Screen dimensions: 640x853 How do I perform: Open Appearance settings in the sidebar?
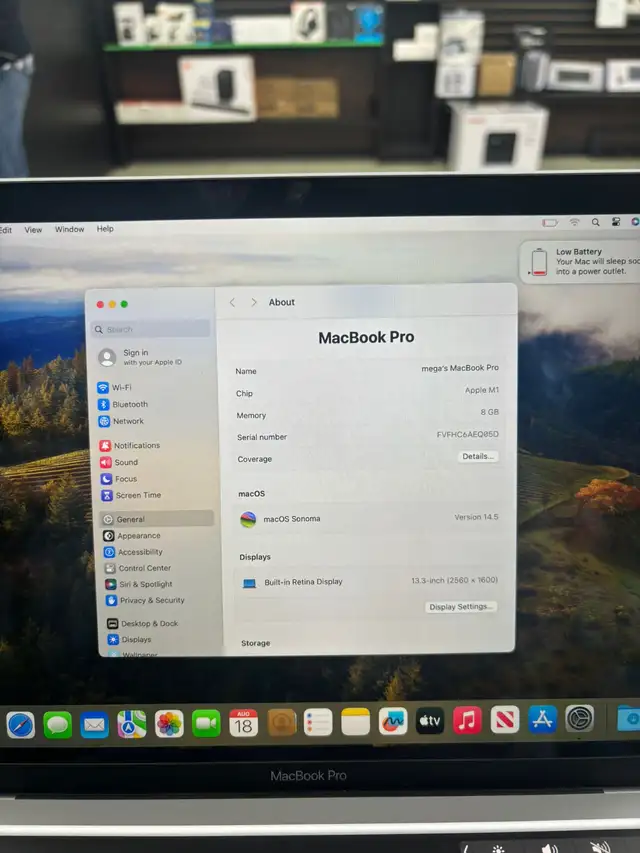[x=157, y=536]
